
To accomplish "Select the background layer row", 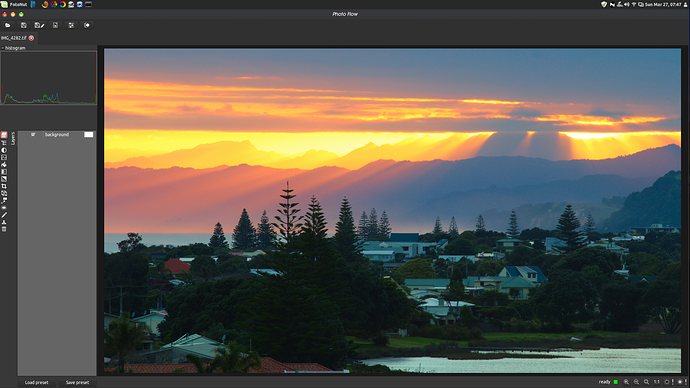I will [x=57, y=135].
